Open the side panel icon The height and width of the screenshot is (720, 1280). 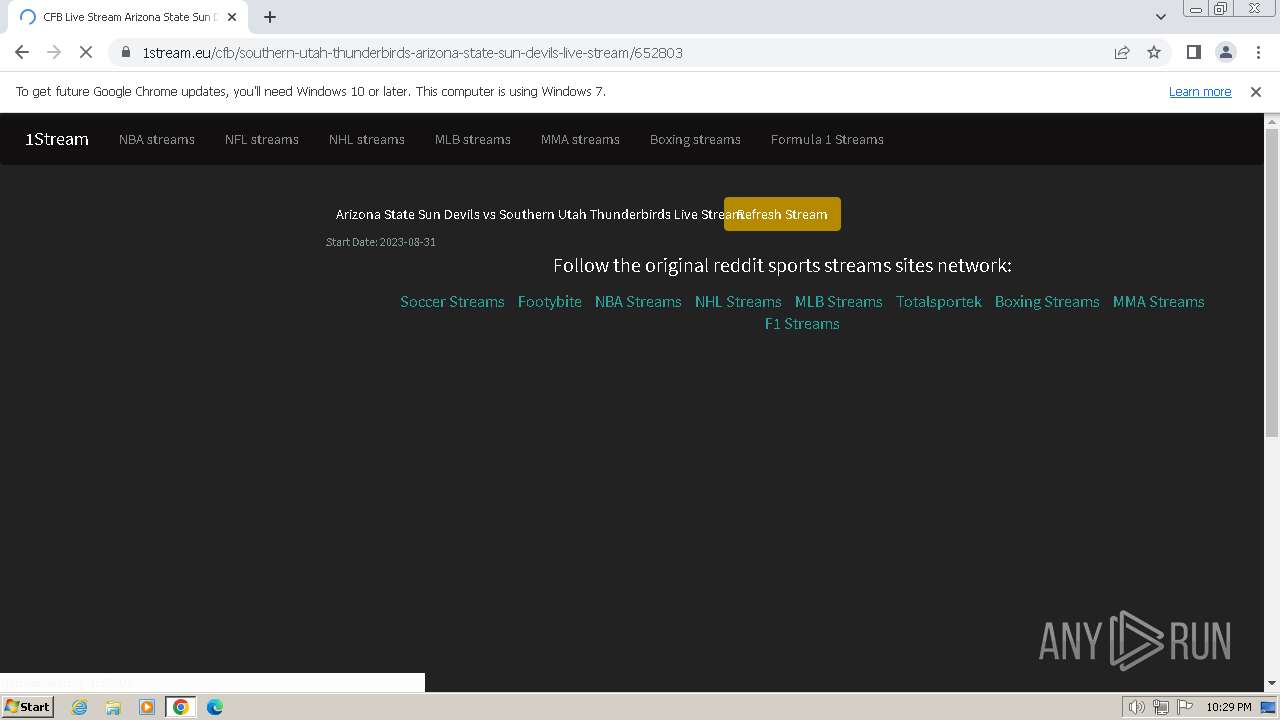pos(1193,52)
